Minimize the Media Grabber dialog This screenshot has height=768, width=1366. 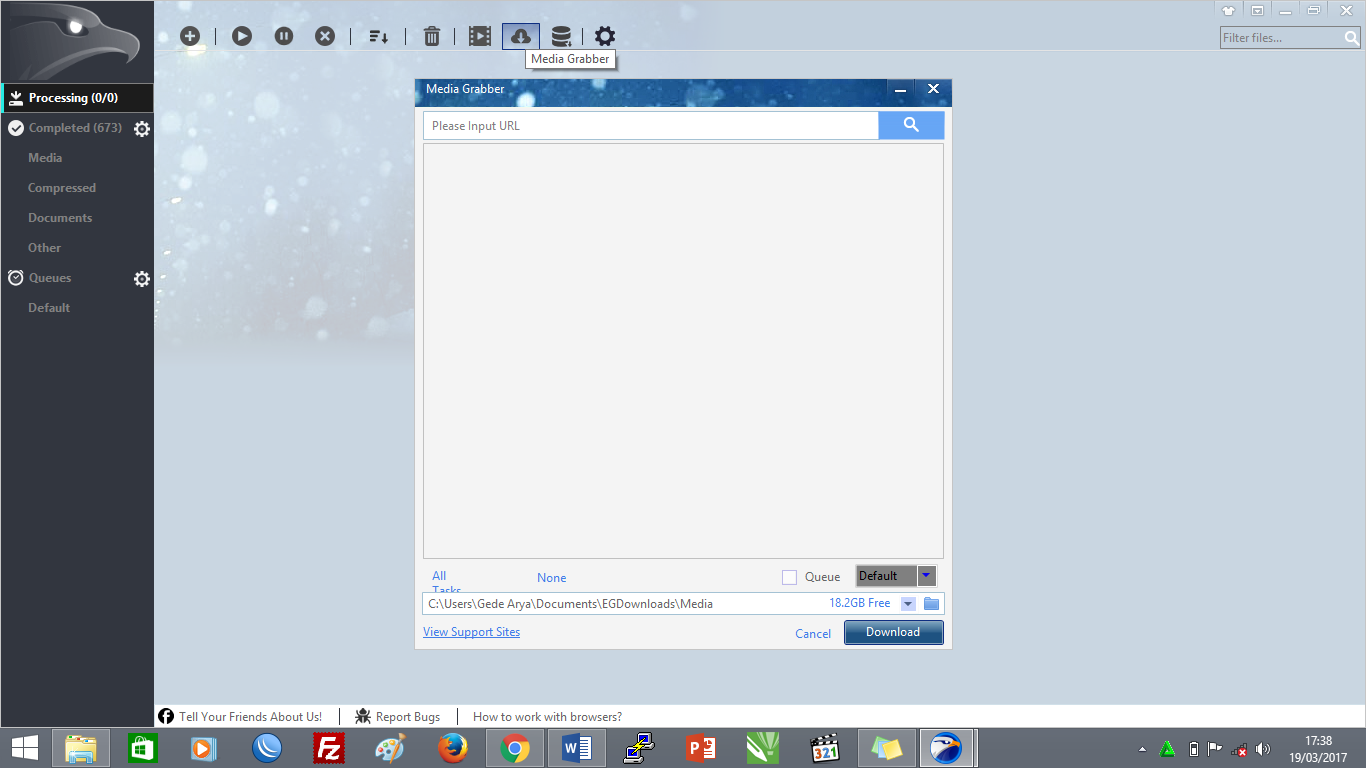coord(900,90)
